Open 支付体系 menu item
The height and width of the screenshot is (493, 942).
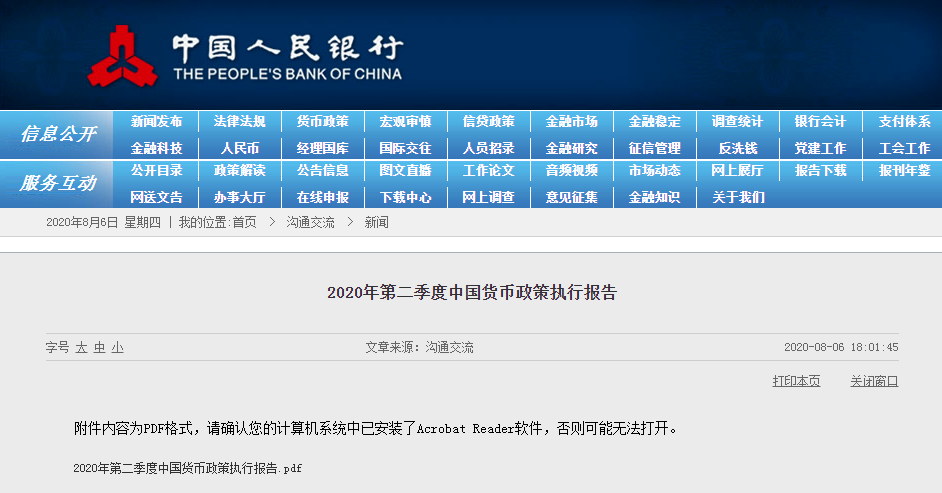click(x=904, y=121)
